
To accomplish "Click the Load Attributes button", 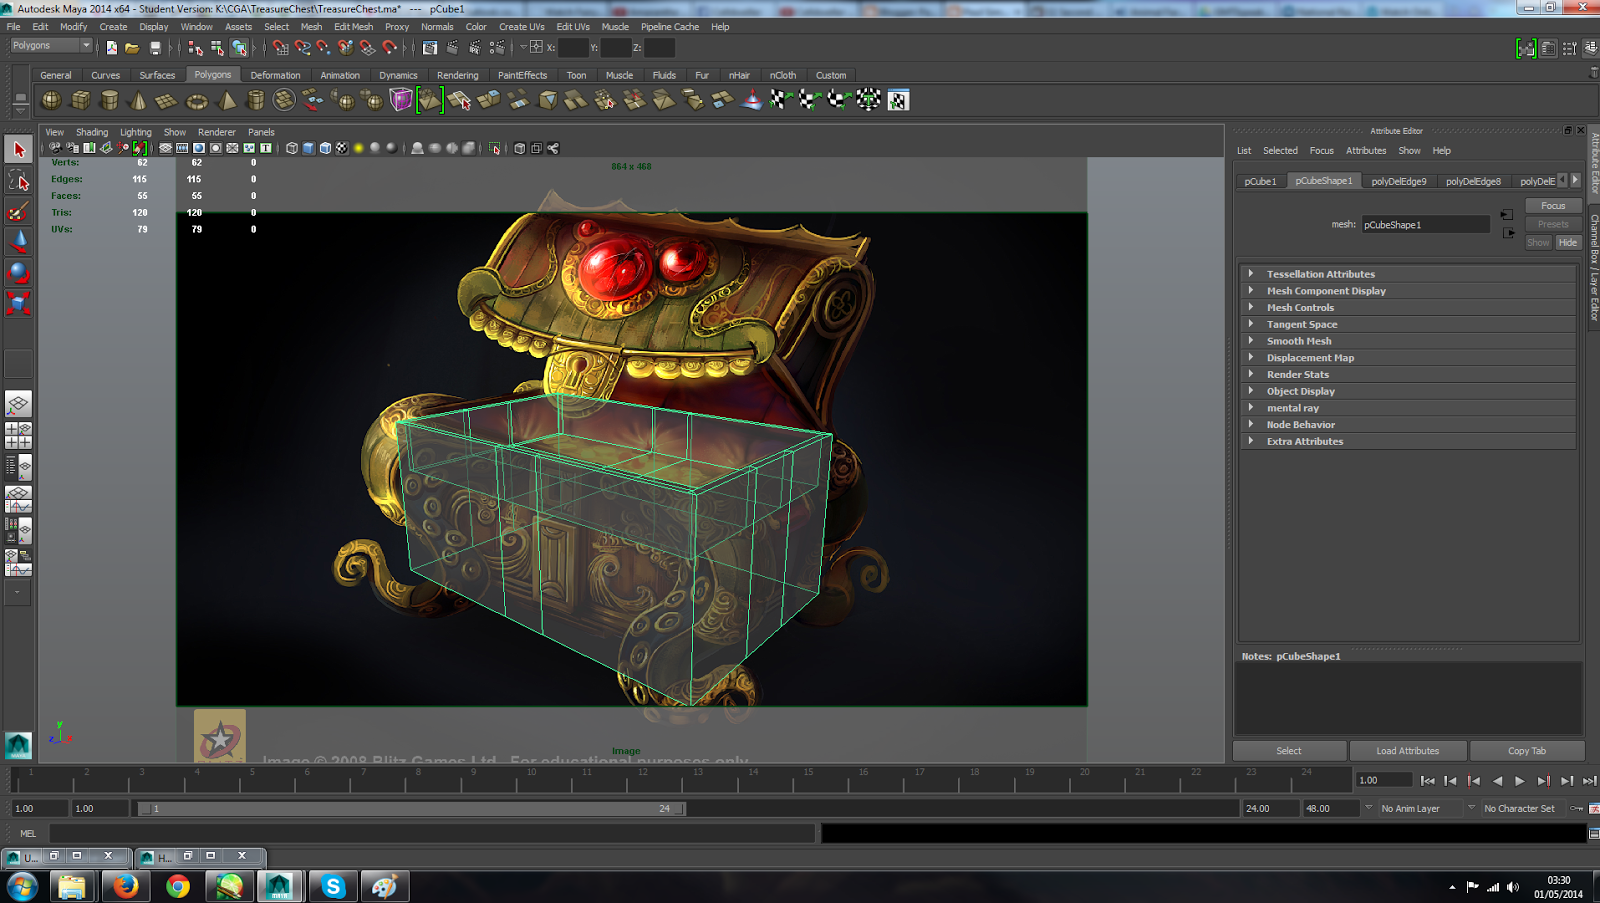I will coord(1407,751).
